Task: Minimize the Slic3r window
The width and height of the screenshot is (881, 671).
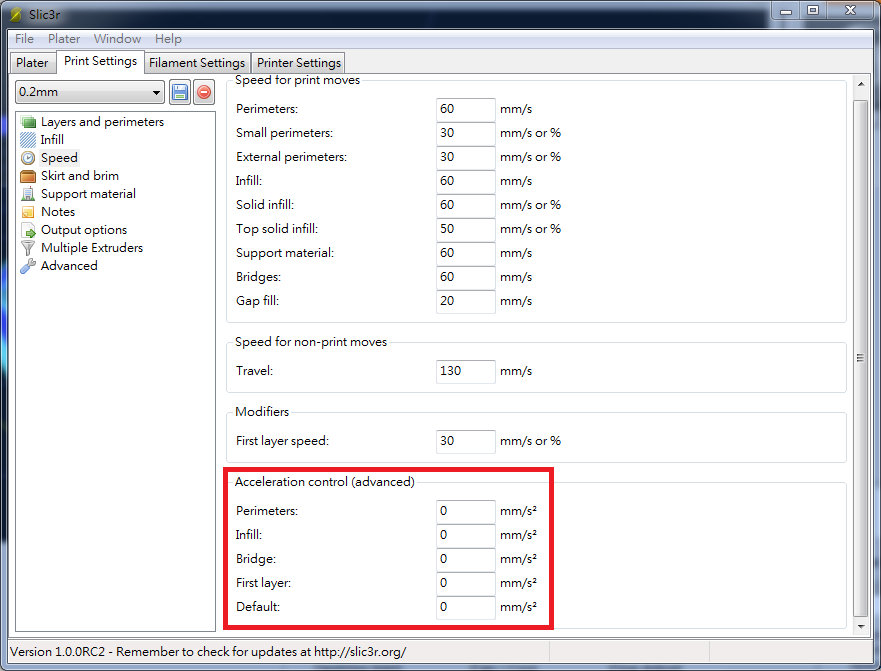Action: (785, 11)
